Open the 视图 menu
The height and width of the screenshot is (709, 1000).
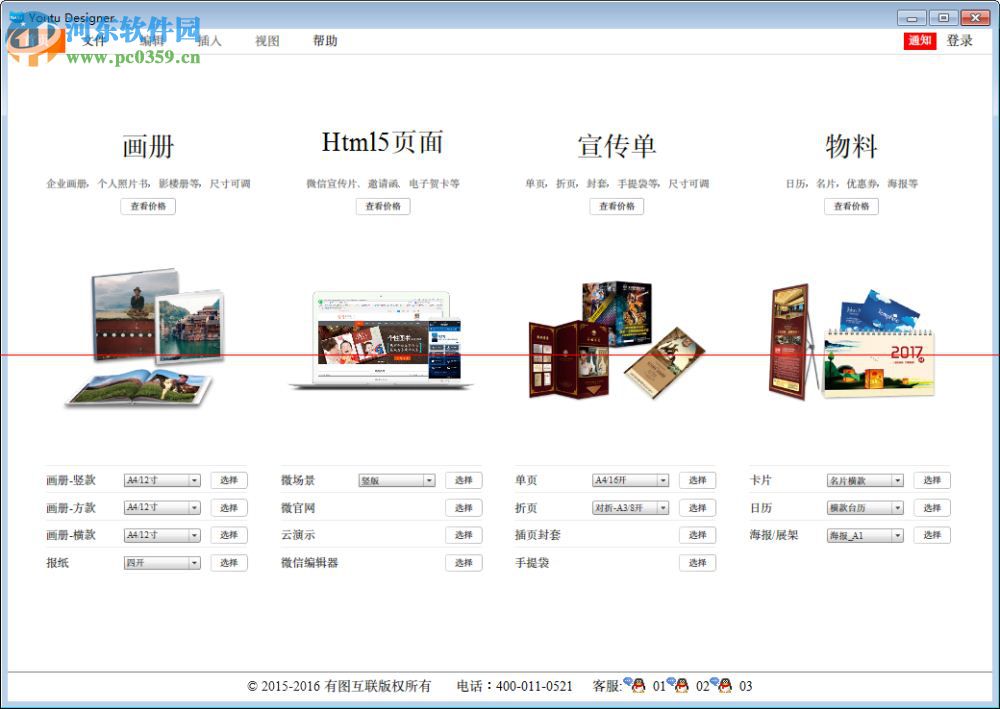point(265,41)
